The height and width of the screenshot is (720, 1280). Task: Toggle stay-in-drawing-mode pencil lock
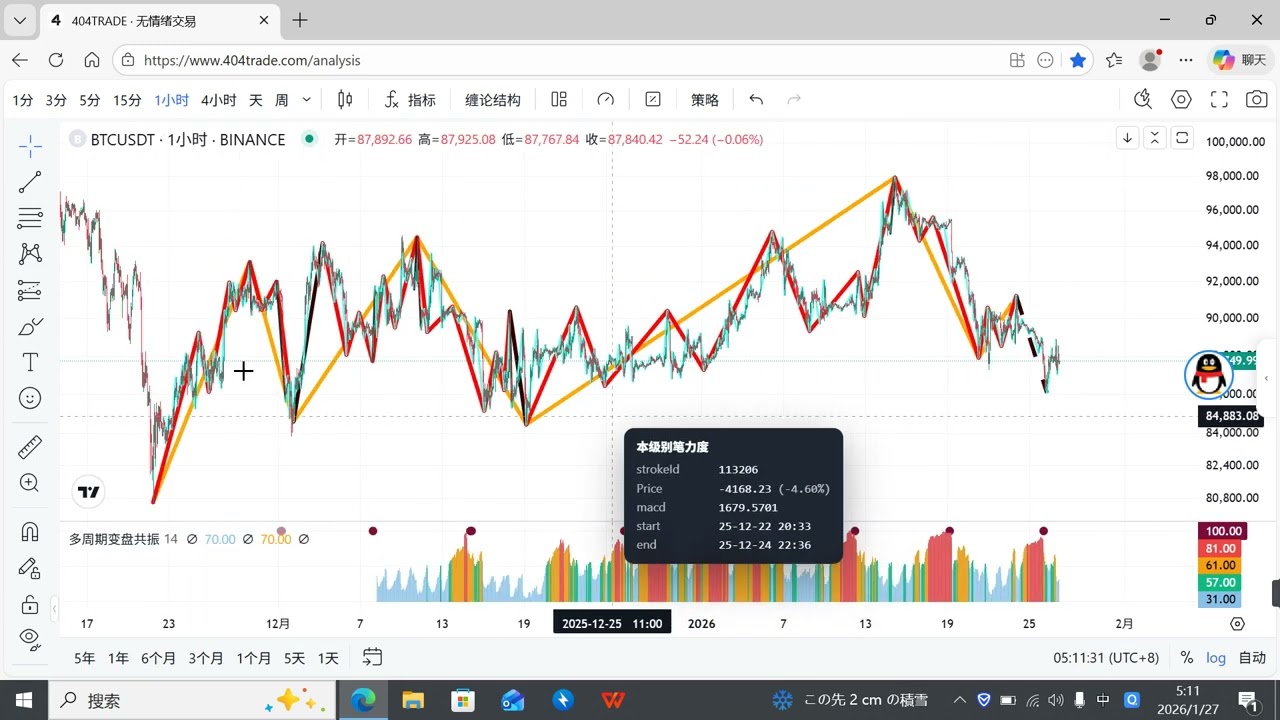pyautogui.click(x=30, y=568)
